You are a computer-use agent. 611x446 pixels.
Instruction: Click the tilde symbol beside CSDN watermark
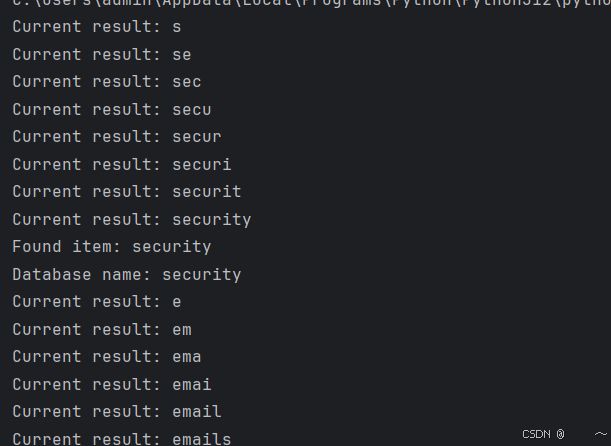pyautogui.click(x=601, y=434)
